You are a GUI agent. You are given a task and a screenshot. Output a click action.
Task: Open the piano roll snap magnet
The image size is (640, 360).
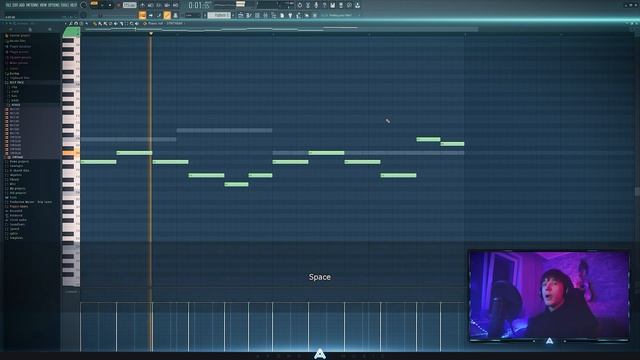coord(76,23)
